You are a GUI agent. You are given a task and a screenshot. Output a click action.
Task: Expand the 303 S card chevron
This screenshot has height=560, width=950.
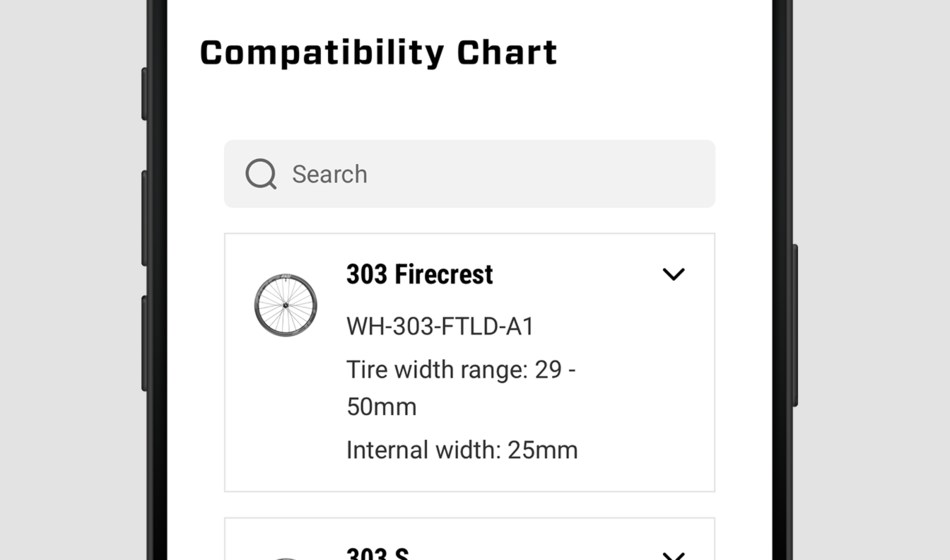(x=673, y=555)
